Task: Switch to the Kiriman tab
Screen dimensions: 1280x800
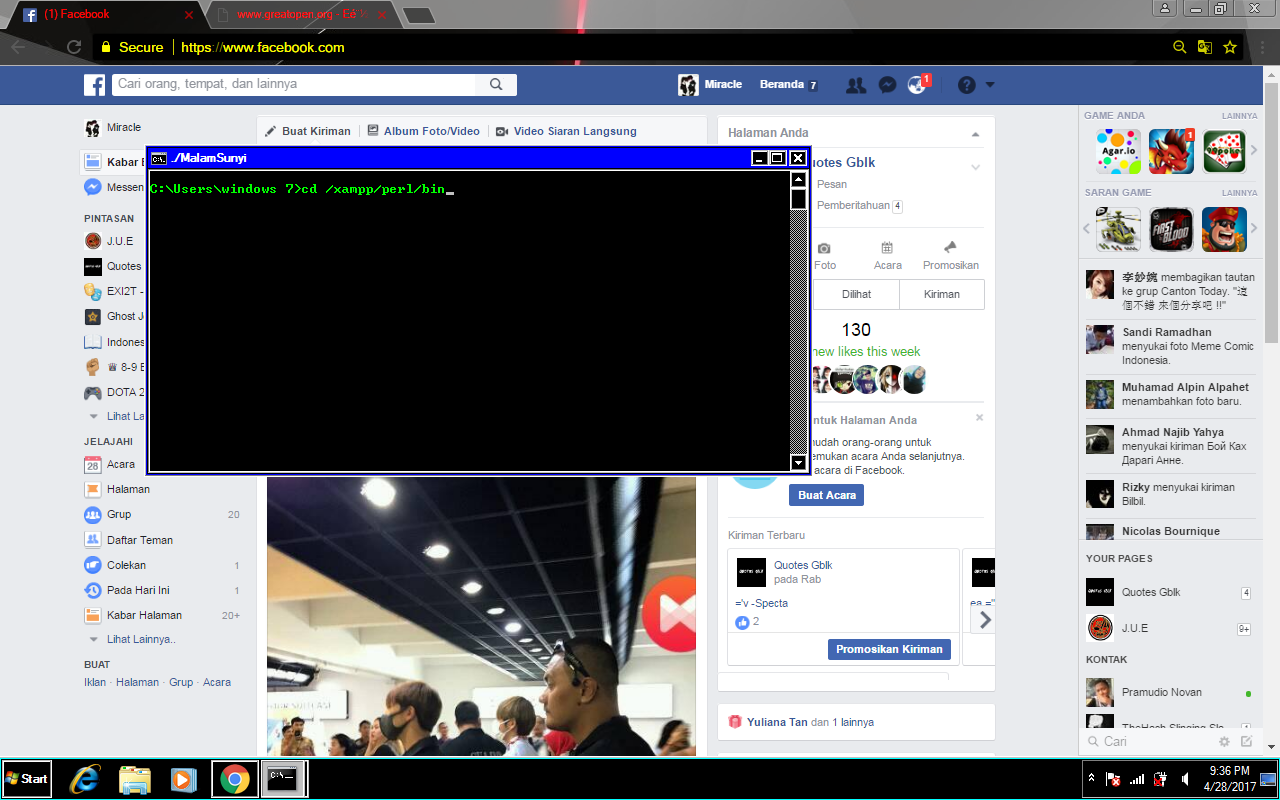Action: coord(941,293)
